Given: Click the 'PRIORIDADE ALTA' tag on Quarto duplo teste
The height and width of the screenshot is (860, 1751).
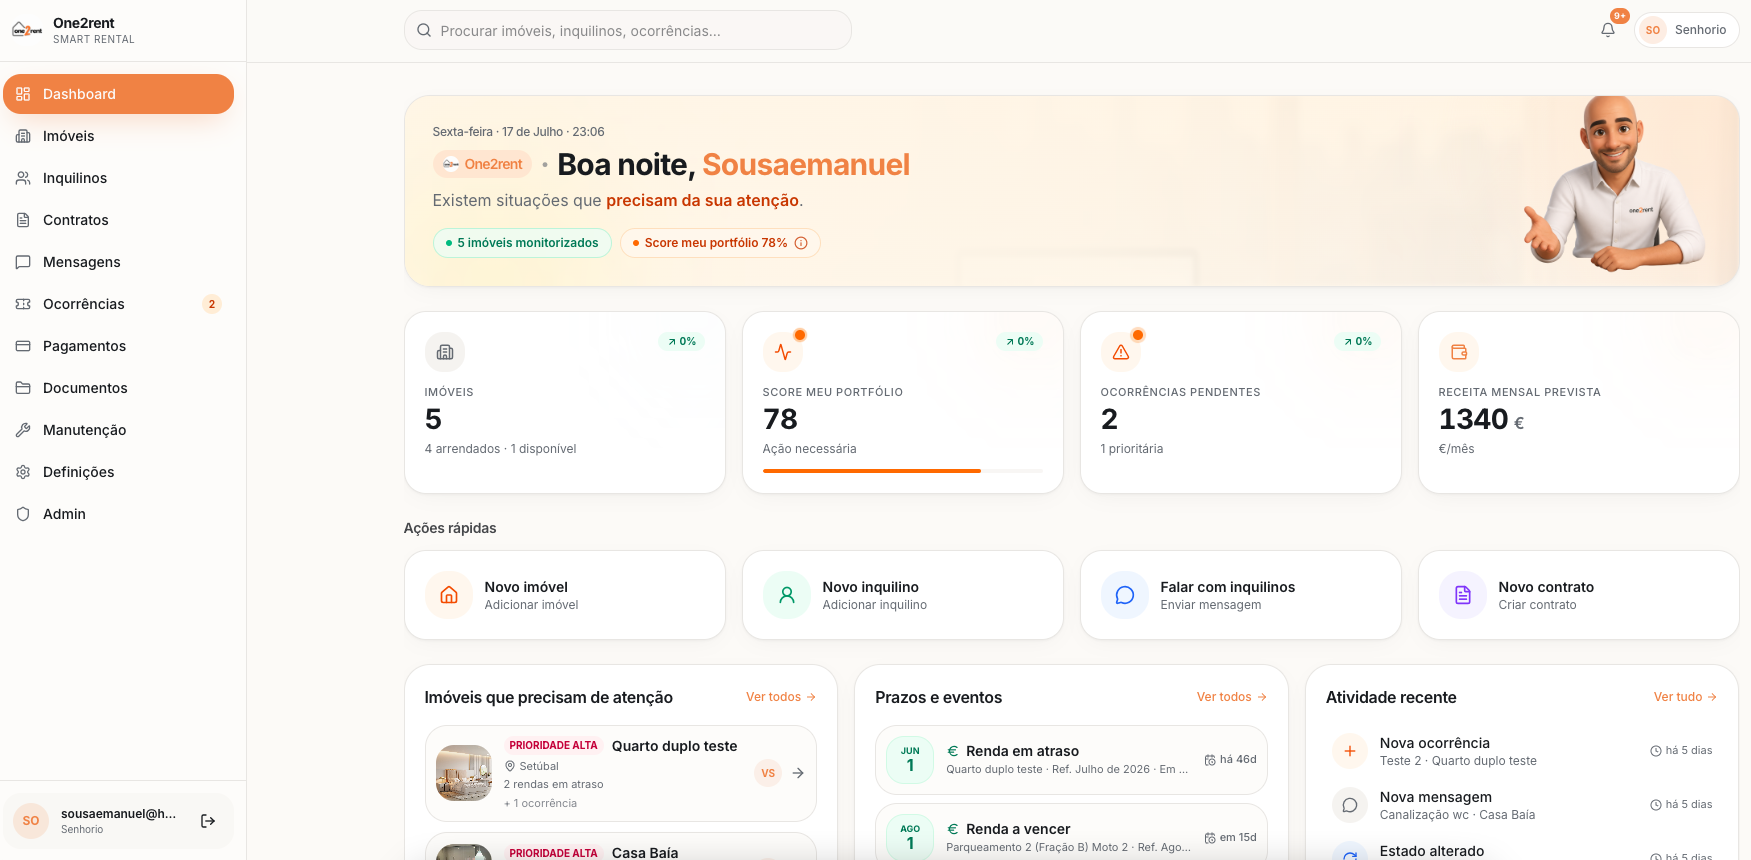Looking at the screenshot, I should click(553, 746).
